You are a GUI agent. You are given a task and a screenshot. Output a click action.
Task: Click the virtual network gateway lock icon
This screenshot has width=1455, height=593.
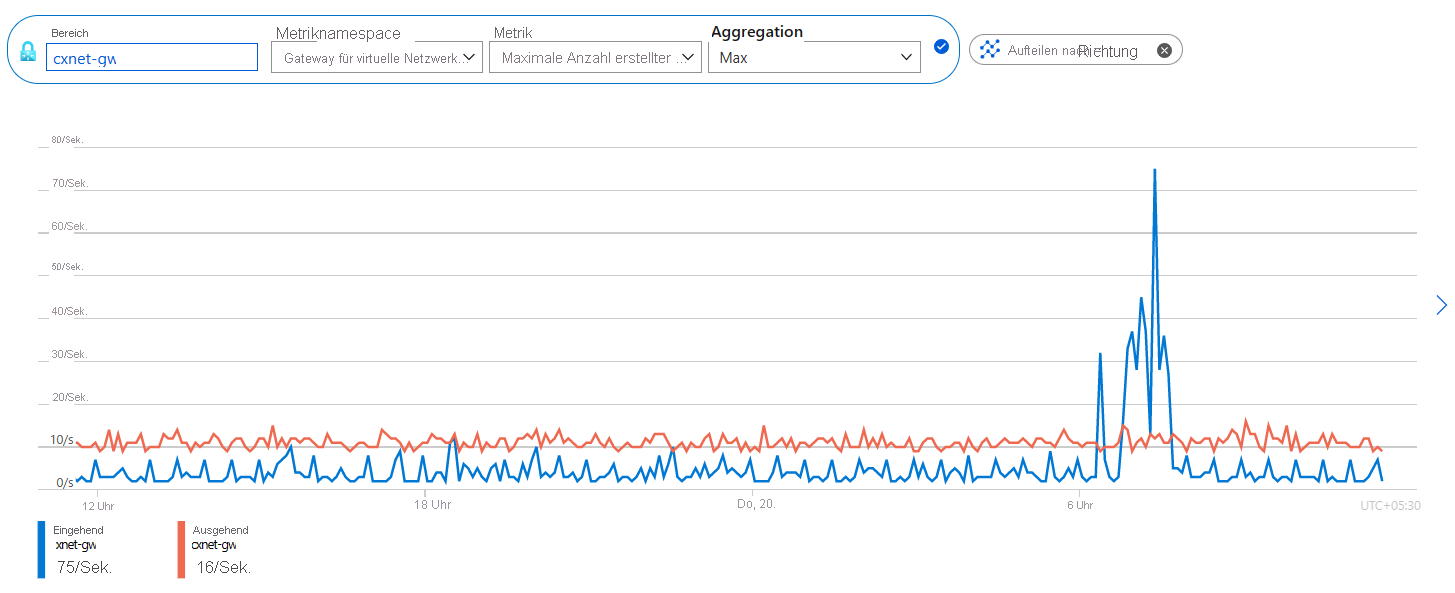click(28, 51)
